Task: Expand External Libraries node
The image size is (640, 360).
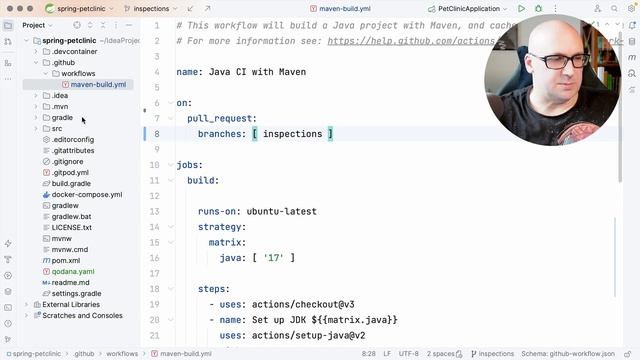Action: pos(27,304)
